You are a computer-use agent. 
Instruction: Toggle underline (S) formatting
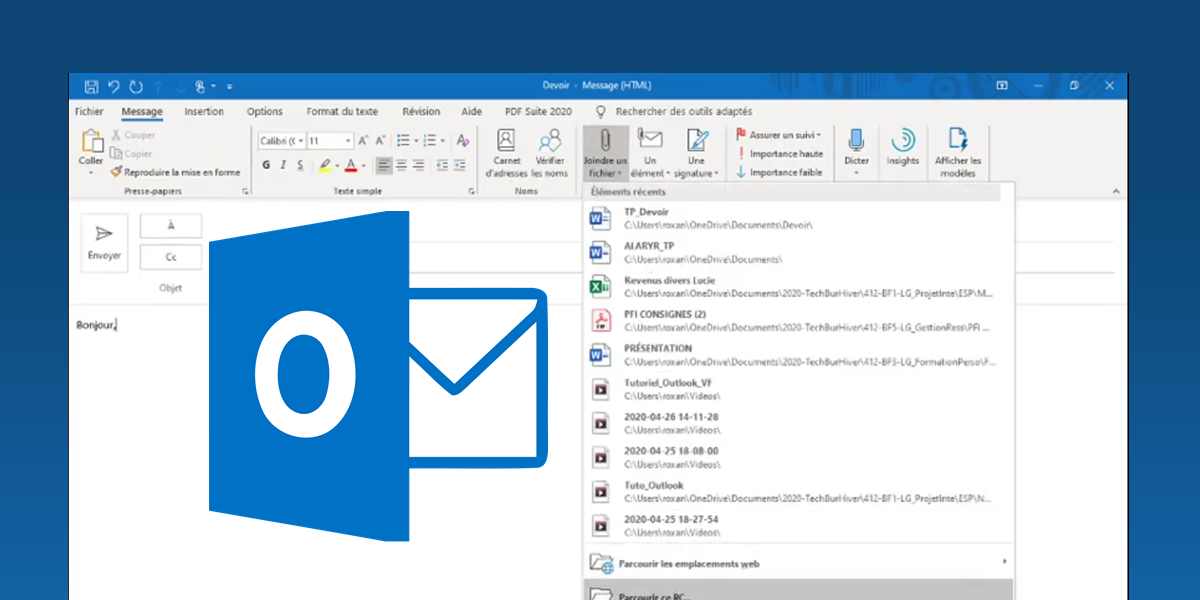(x=301, y=166)
